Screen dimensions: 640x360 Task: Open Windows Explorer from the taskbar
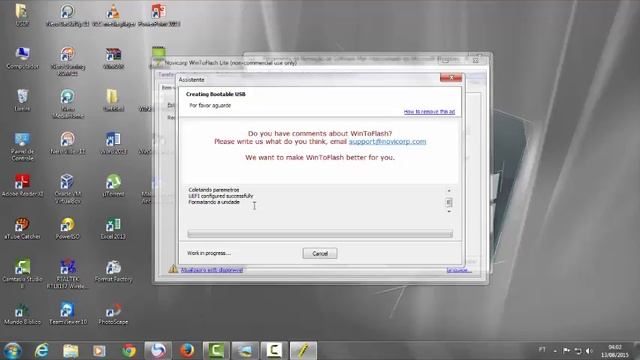pos(70,351)
